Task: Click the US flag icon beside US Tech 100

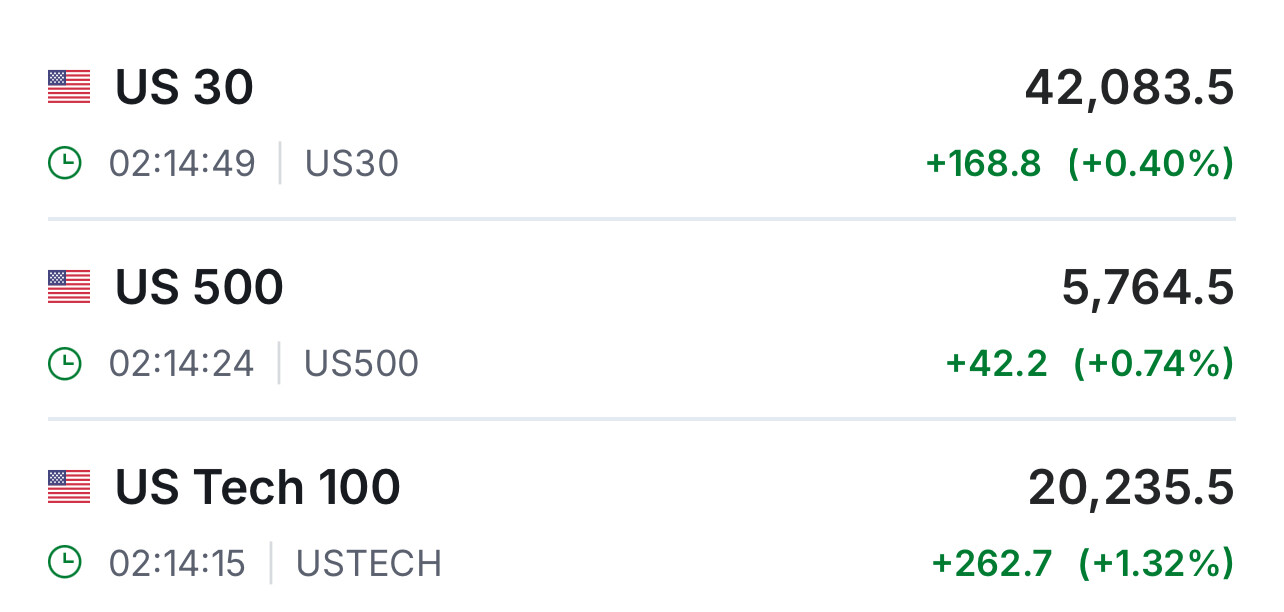Action: tap(69, 487)
